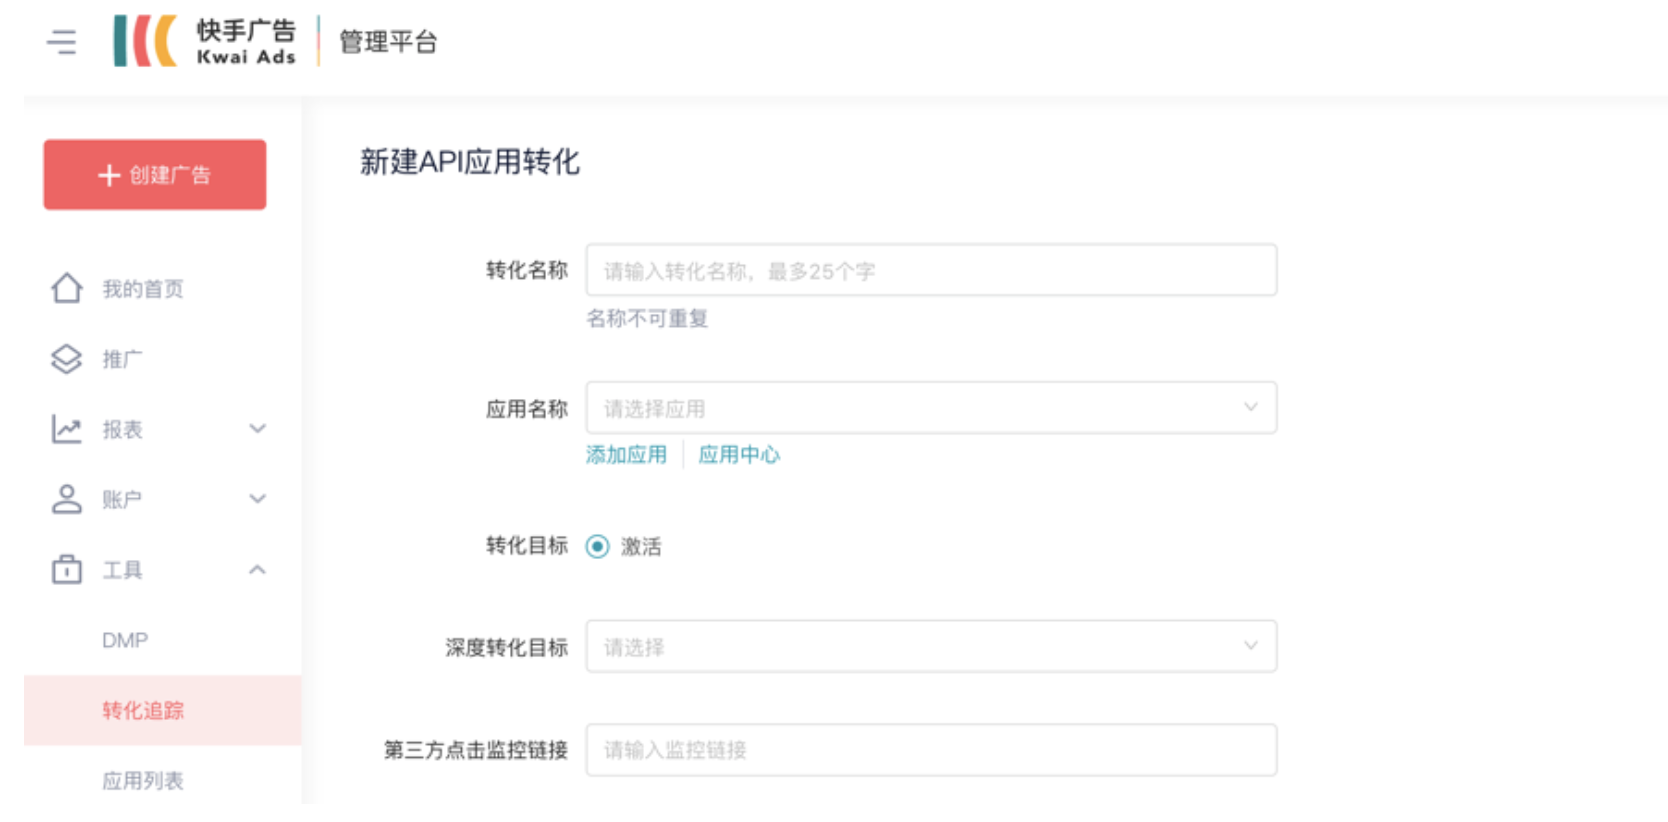Open the 应用中心 link
Viewport: 1668px width, 822px height.
pos(739,455)
